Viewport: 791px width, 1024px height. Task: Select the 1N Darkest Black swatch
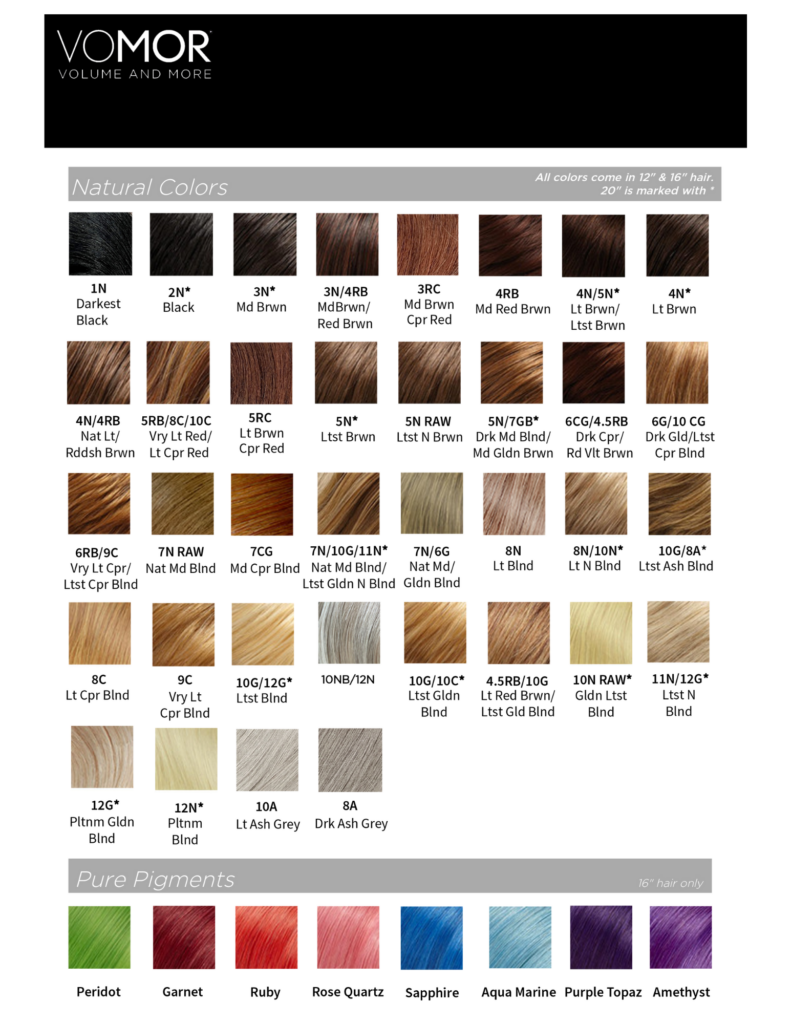tap(100, 244)
